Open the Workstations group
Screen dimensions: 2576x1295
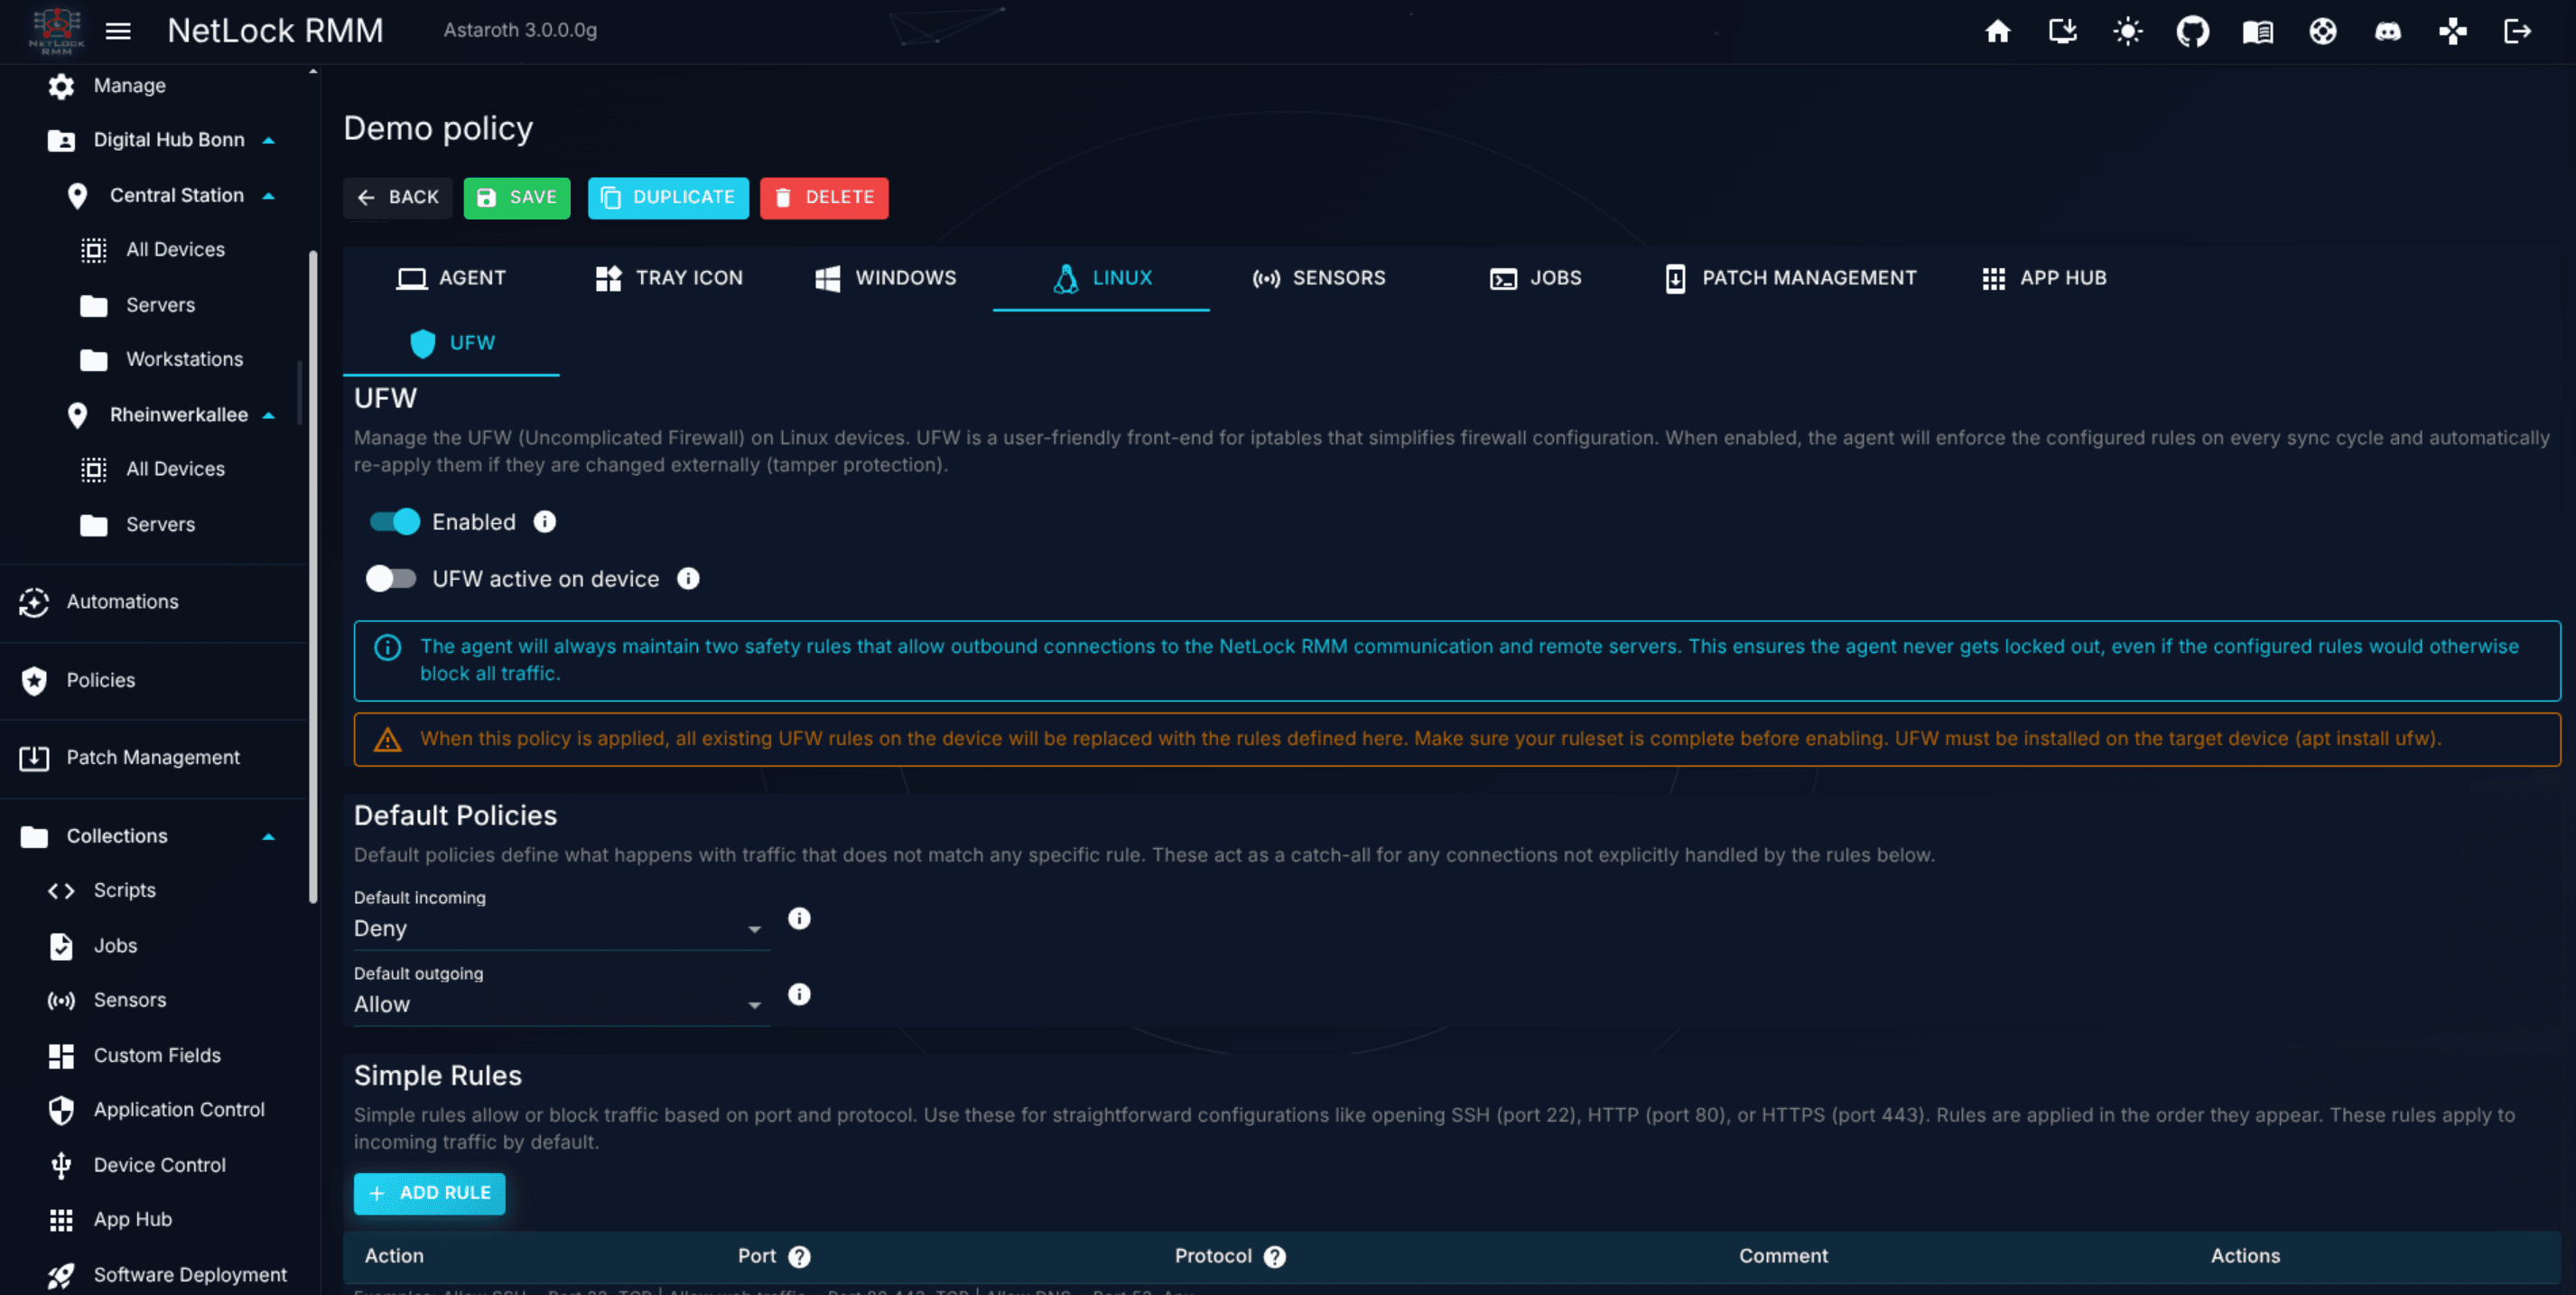click(184, 359)
